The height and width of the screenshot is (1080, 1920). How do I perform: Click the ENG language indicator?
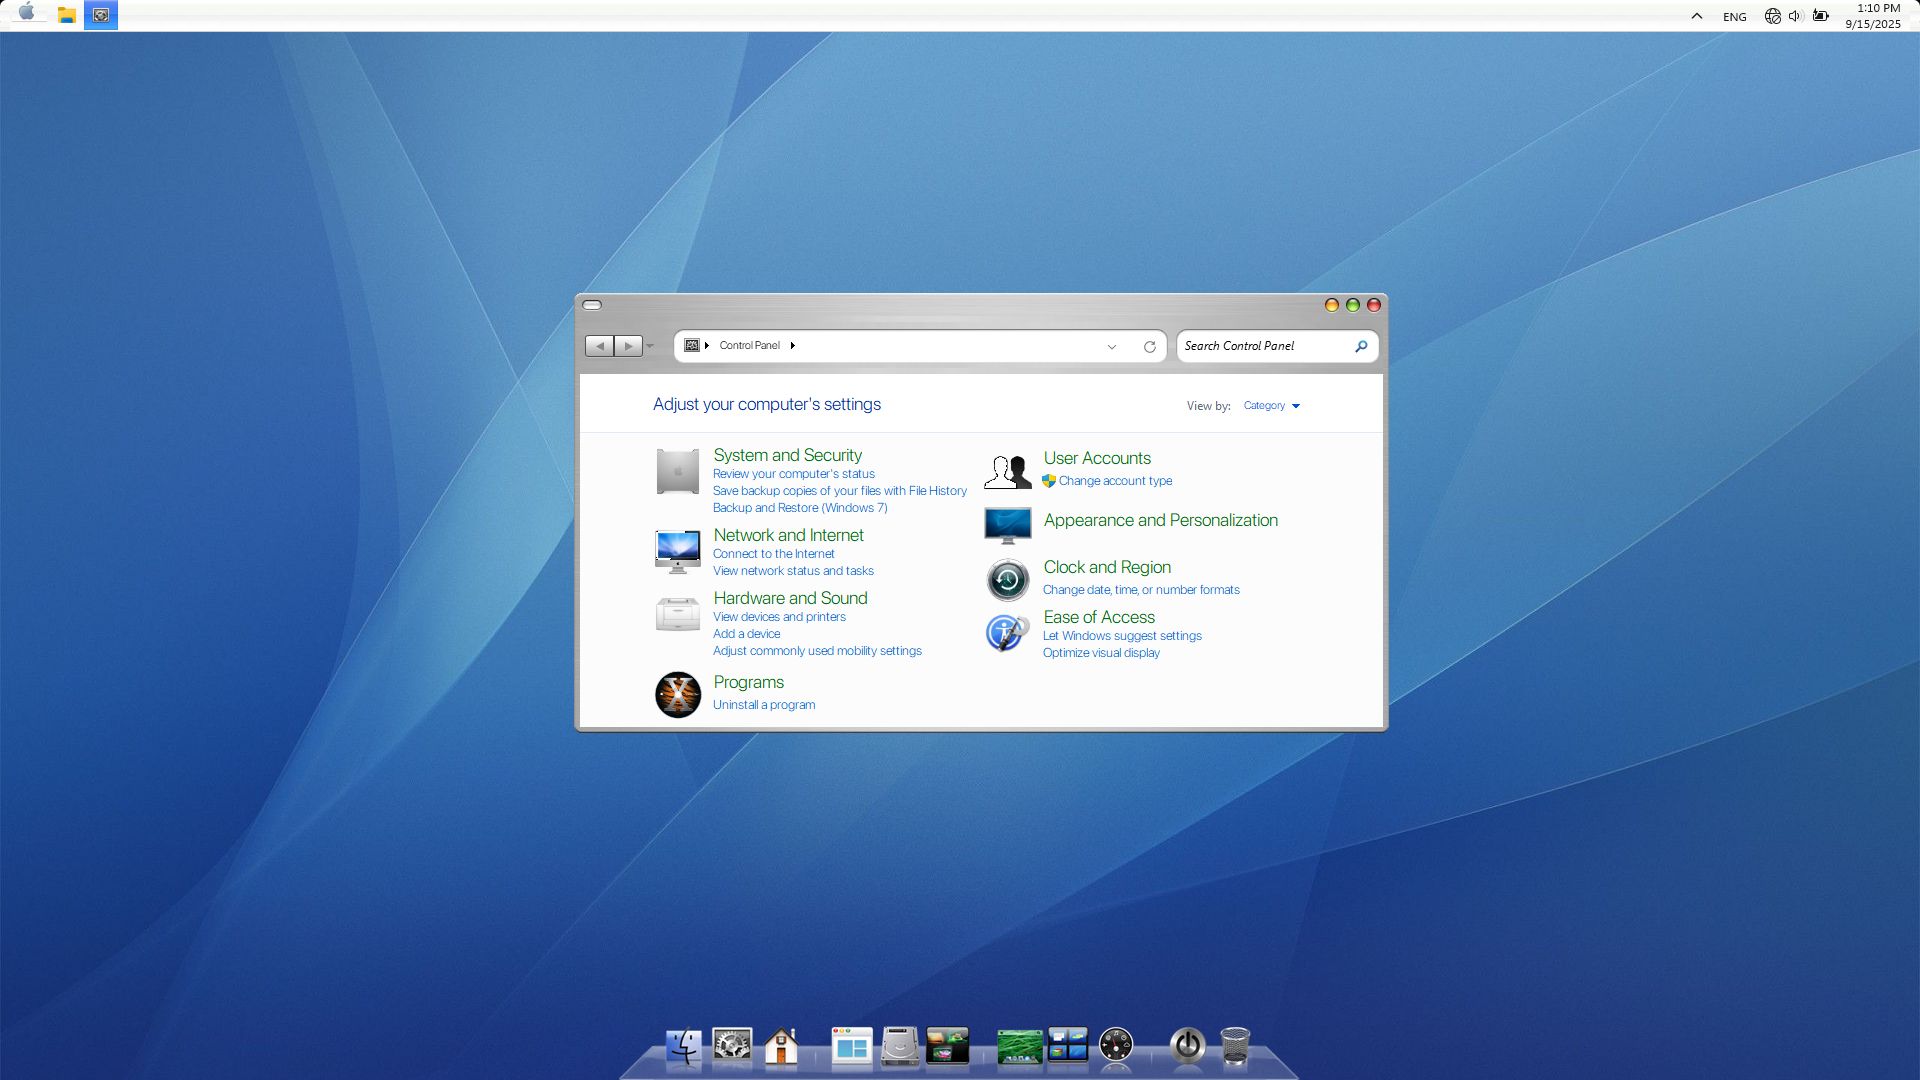point(1734,17)
